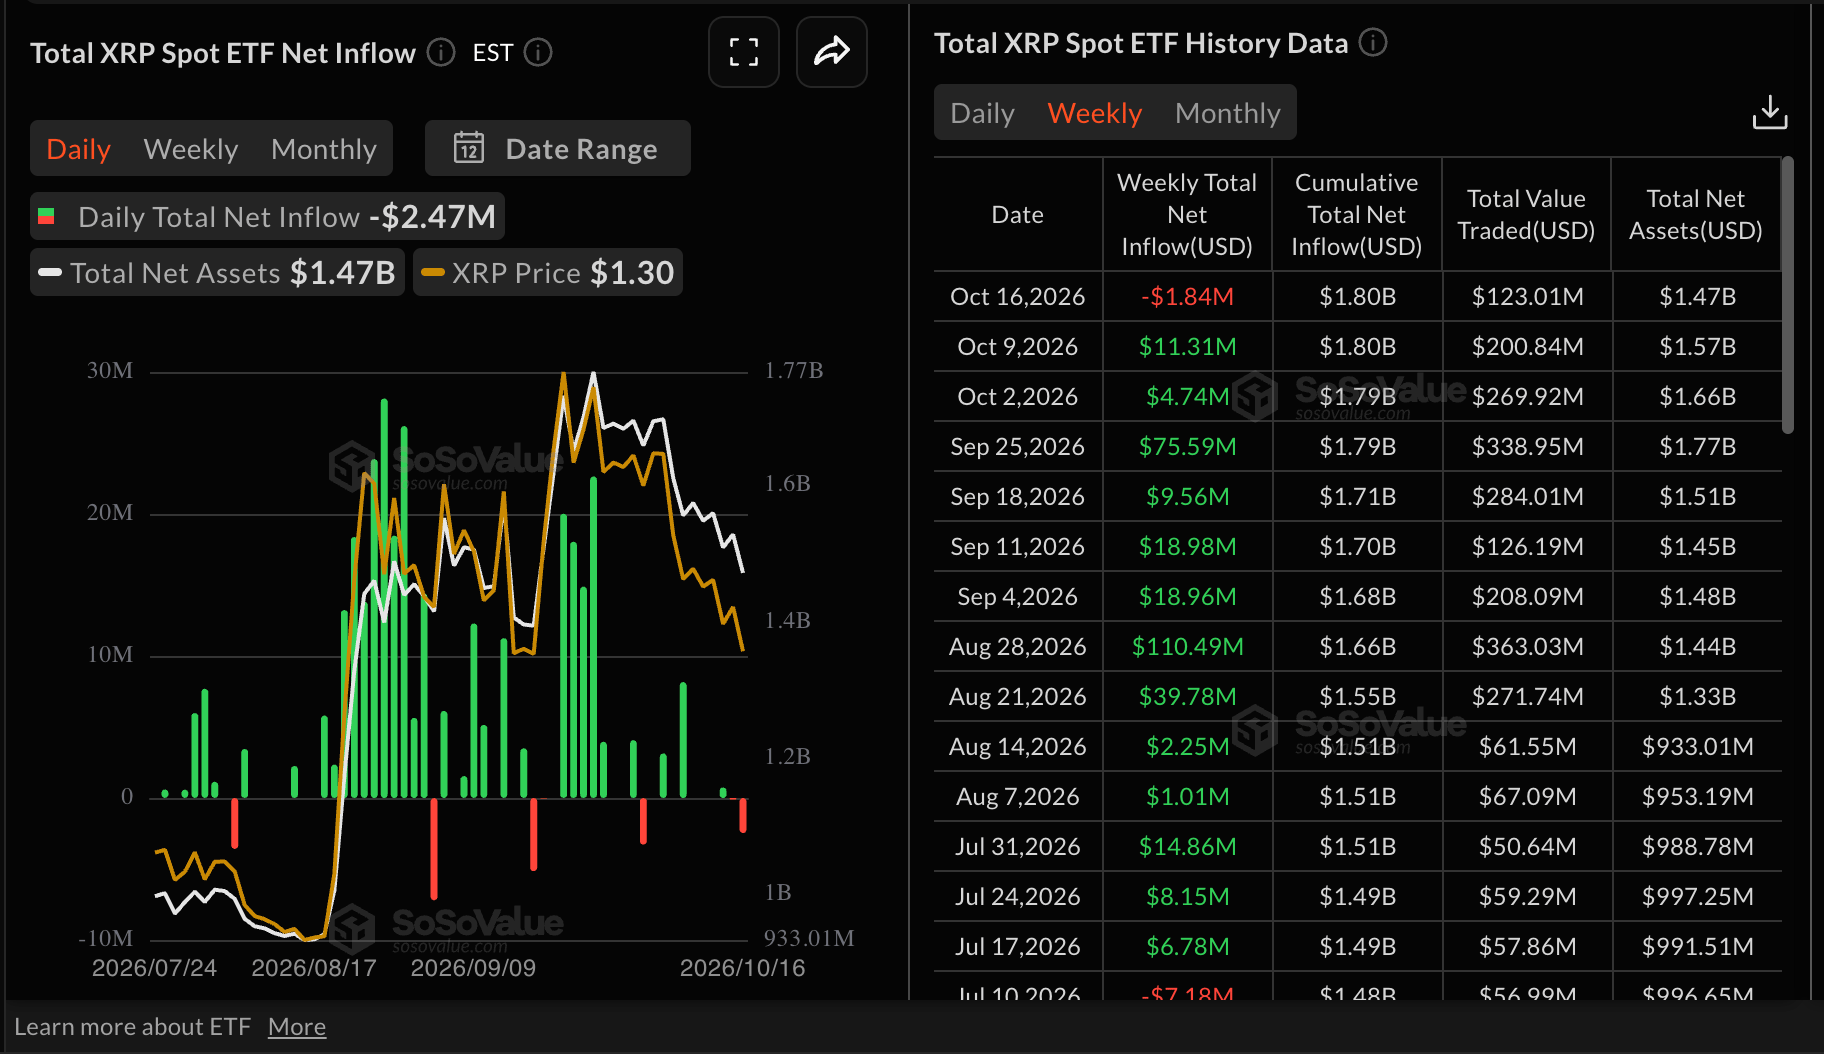Click the 2026/10/16 chart axis date
1824x1054 pixels.
point(742,967)
